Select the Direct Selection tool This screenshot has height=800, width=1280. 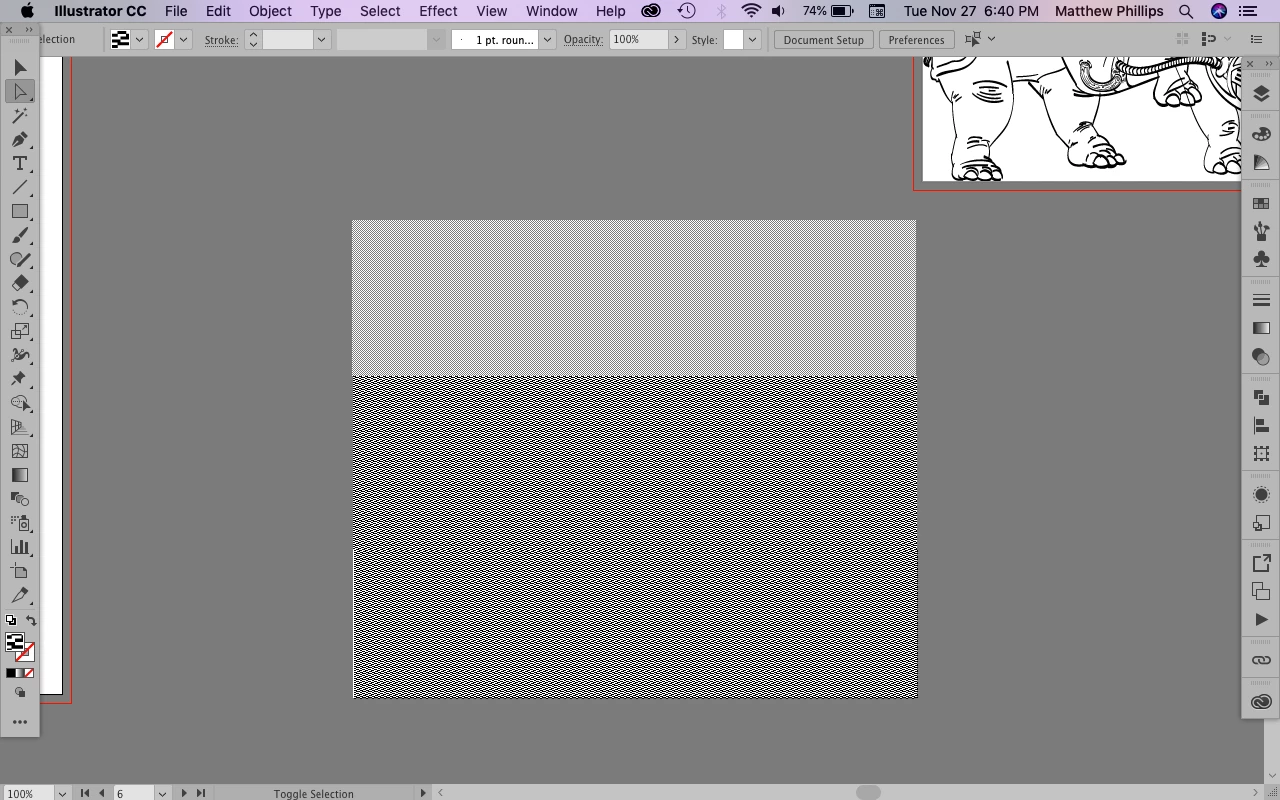(19, 91)
